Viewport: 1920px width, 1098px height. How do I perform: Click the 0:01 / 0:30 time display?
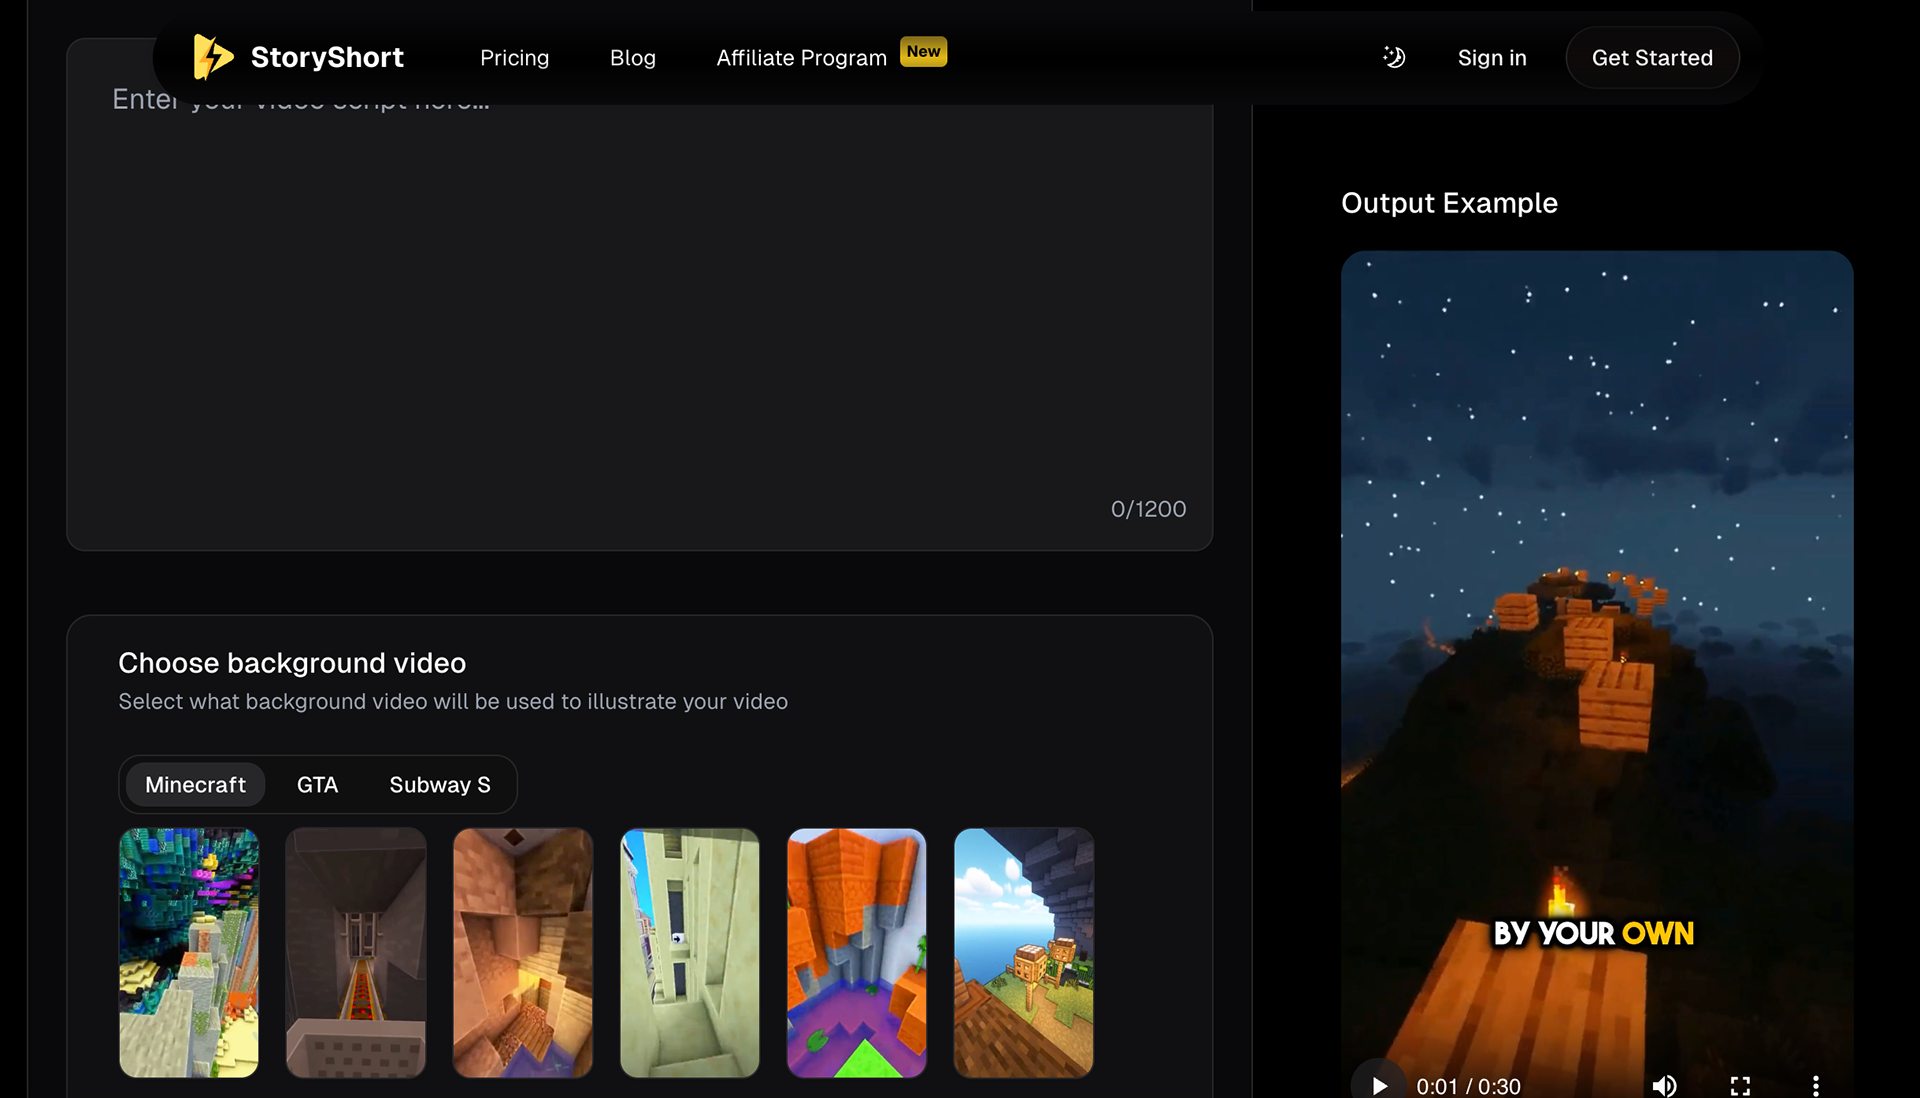pyautogui.click(x=1468, y=1086)
